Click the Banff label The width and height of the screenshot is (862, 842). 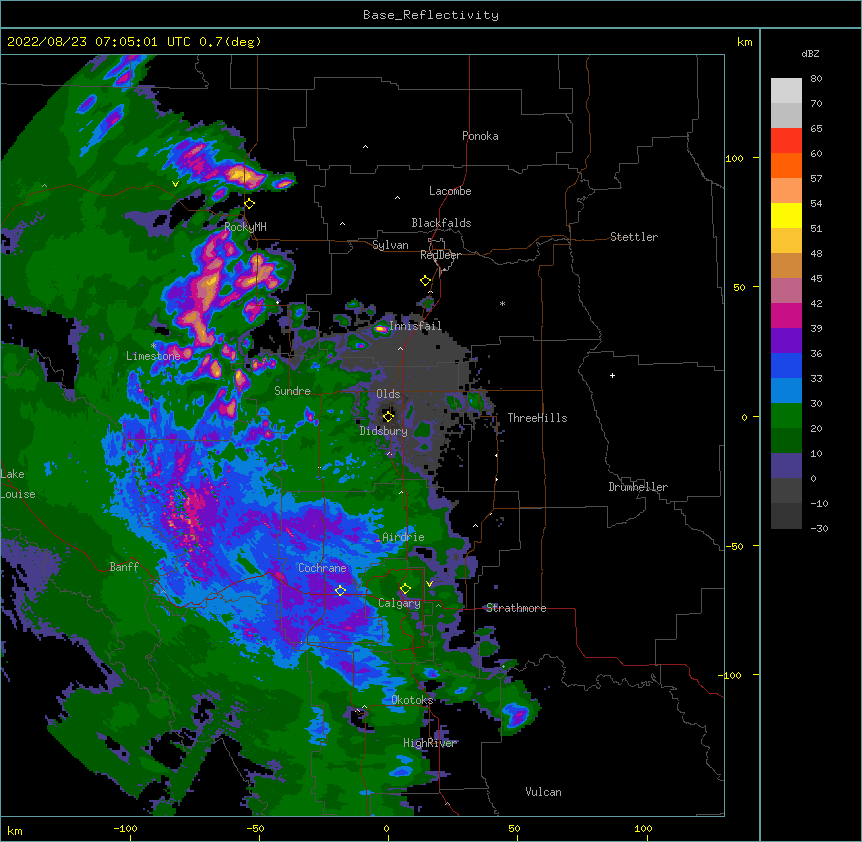point(124,567)
